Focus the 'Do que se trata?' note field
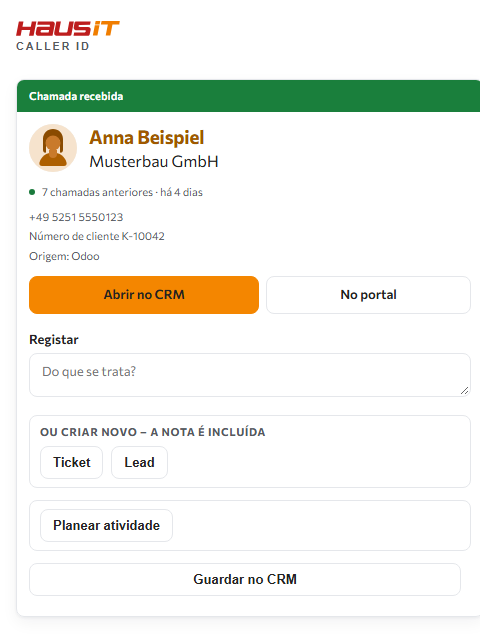 [250, 375]
